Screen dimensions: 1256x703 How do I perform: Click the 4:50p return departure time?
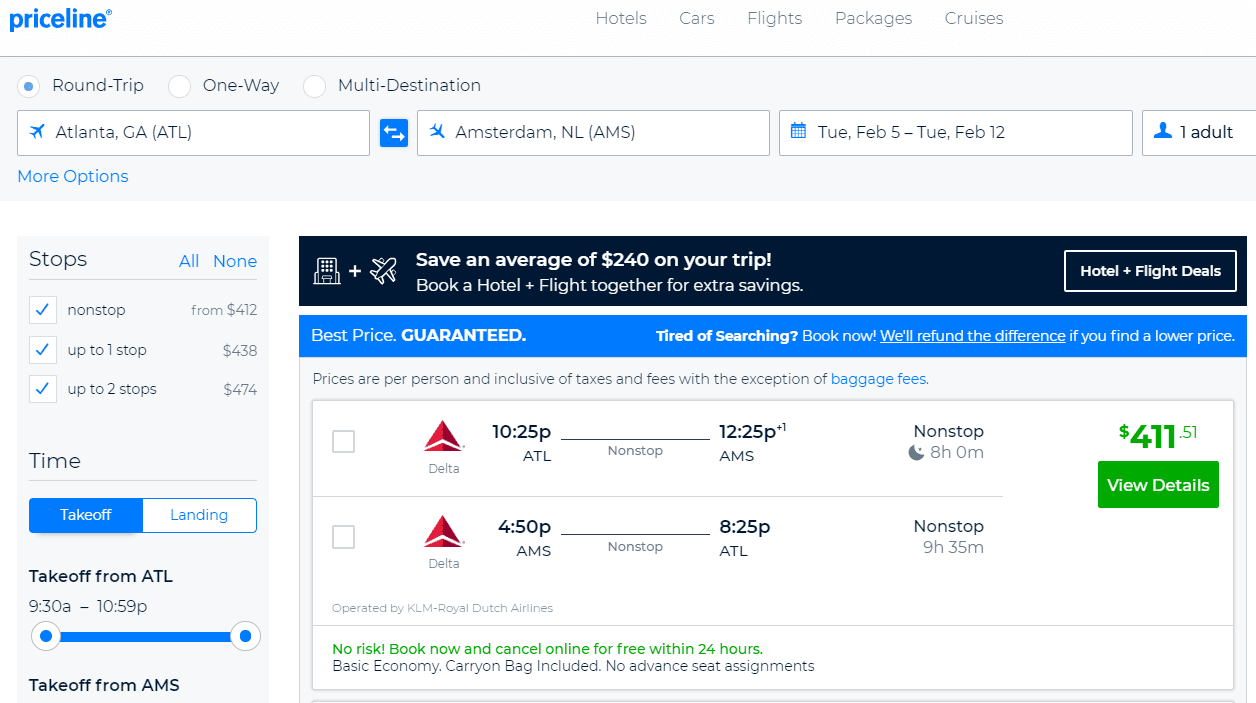(524, 527)
